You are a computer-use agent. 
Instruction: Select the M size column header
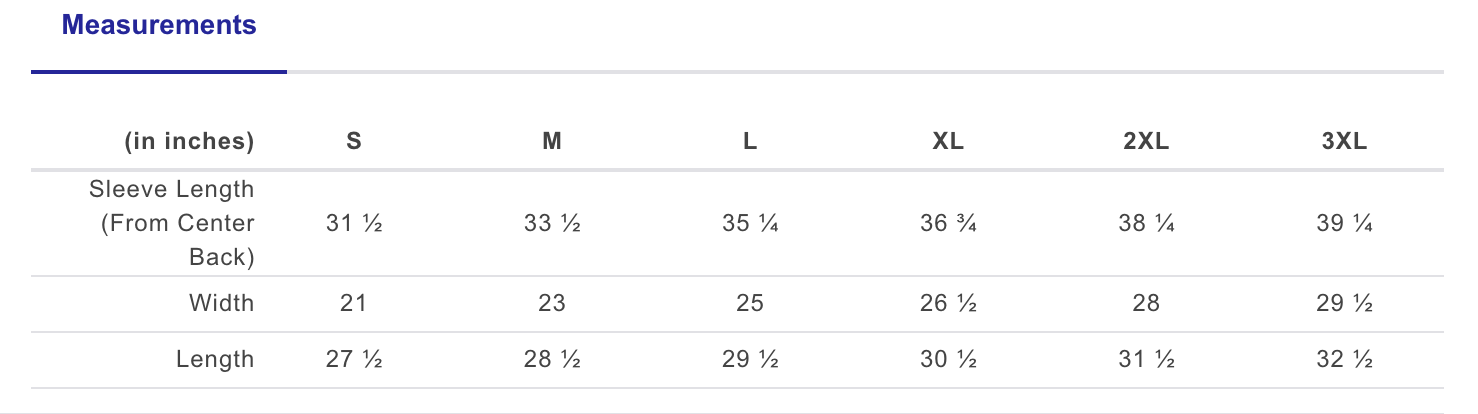point(551,142)
